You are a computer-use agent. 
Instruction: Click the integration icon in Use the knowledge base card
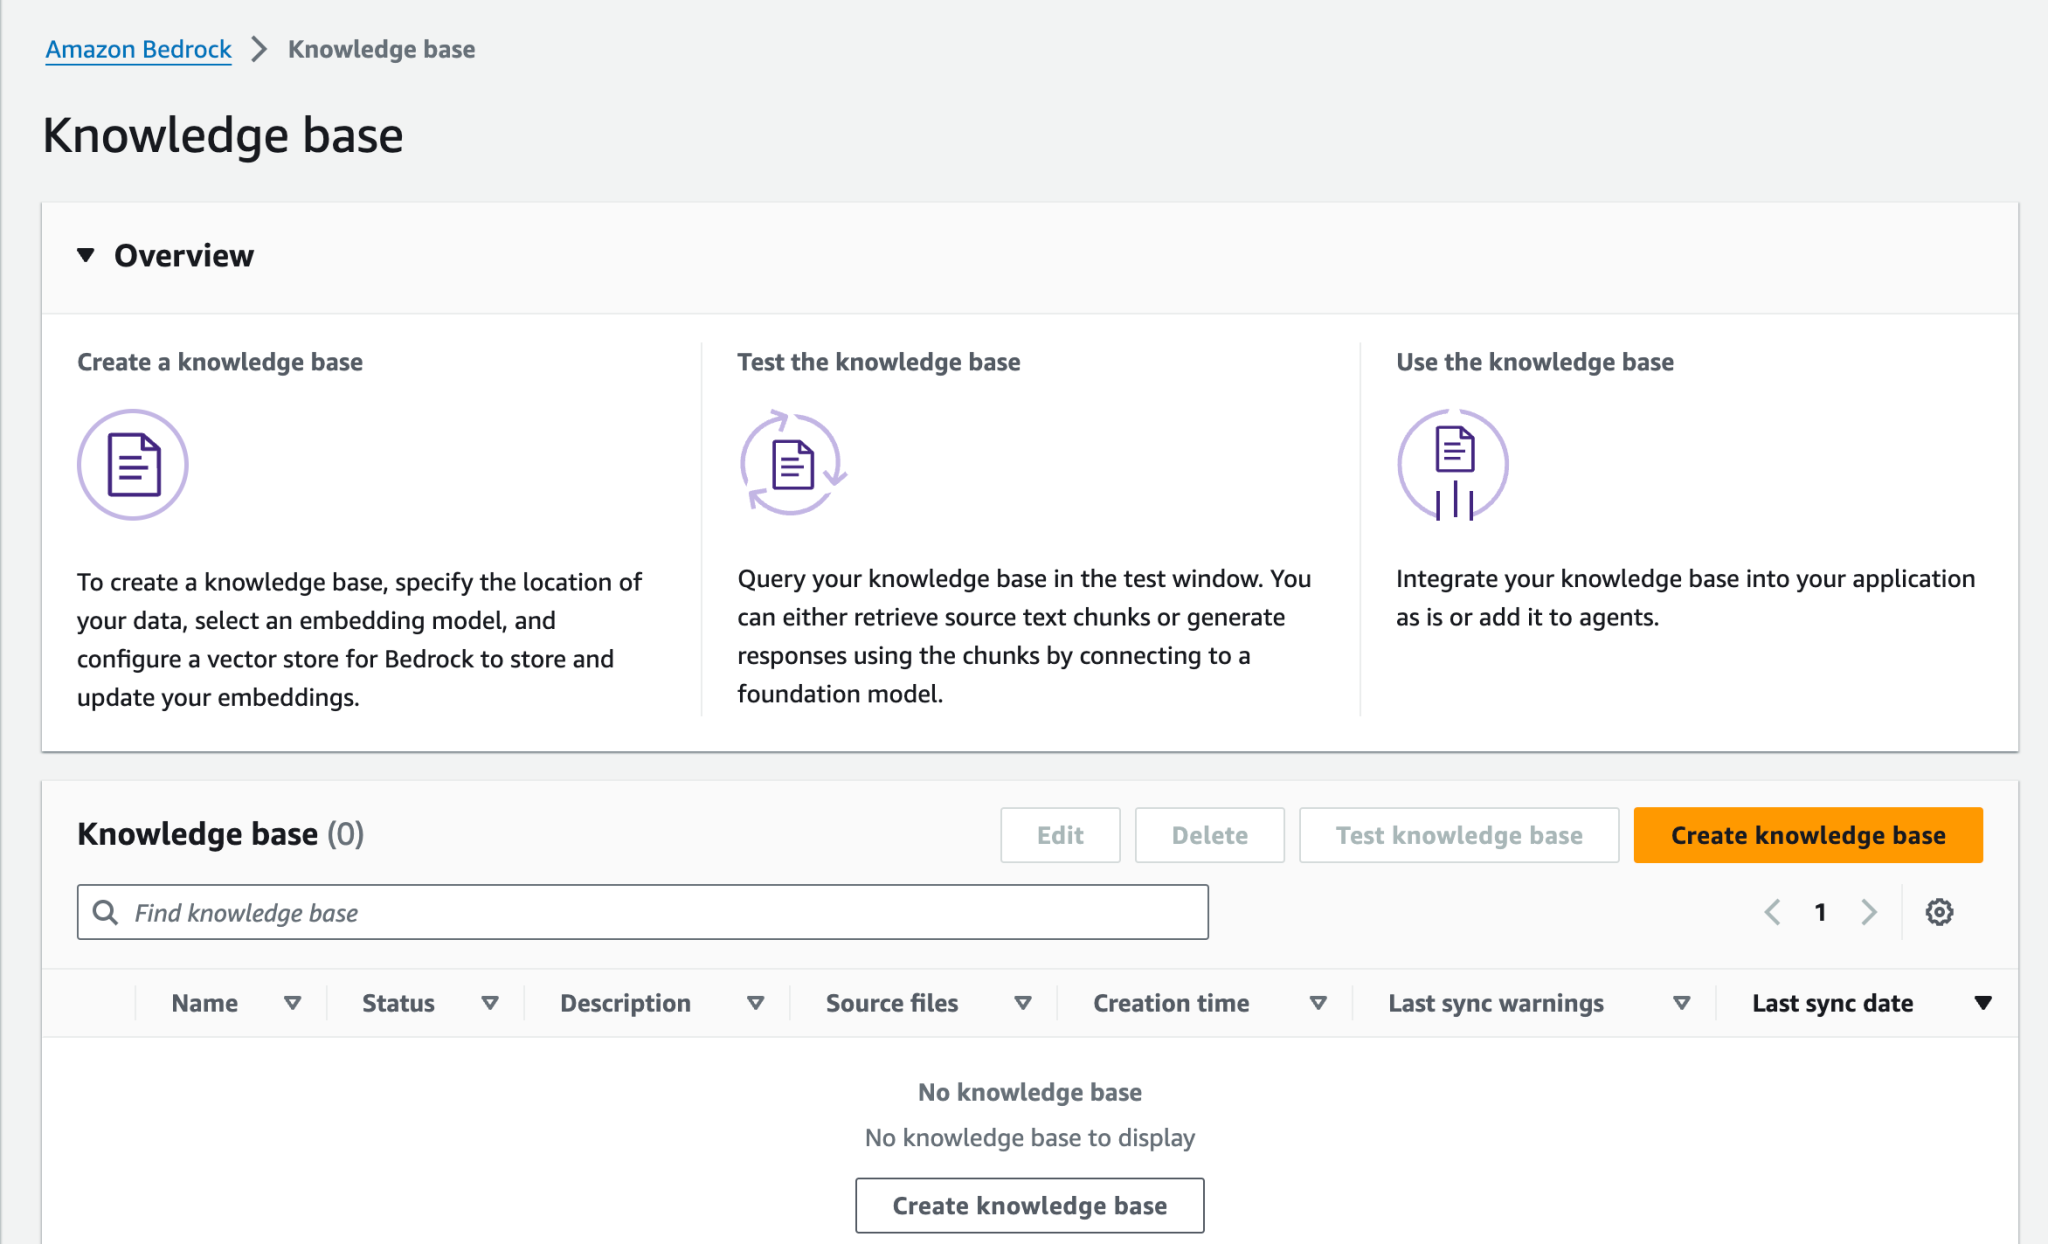tap(1452, 464)
